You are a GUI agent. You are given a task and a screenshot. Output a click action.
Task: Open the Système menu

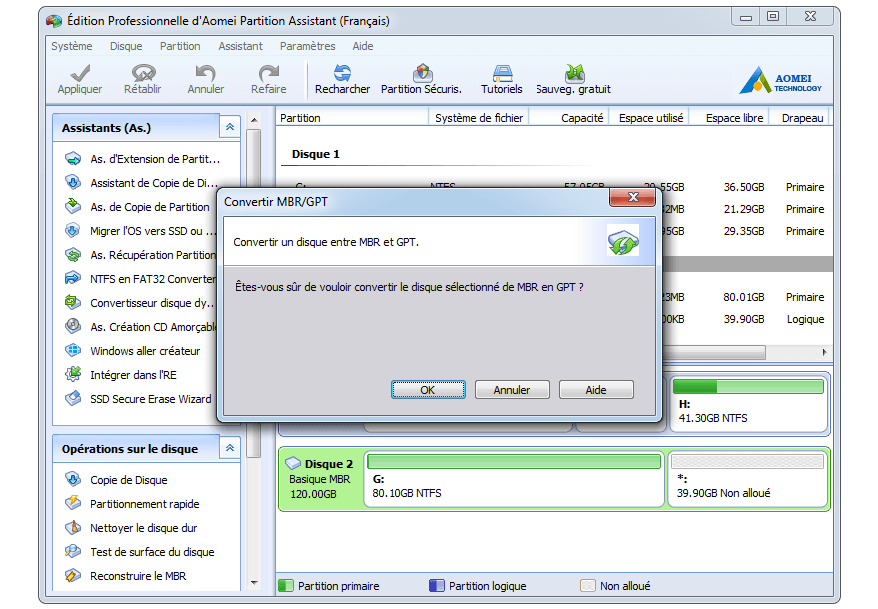tap(71, 46)
